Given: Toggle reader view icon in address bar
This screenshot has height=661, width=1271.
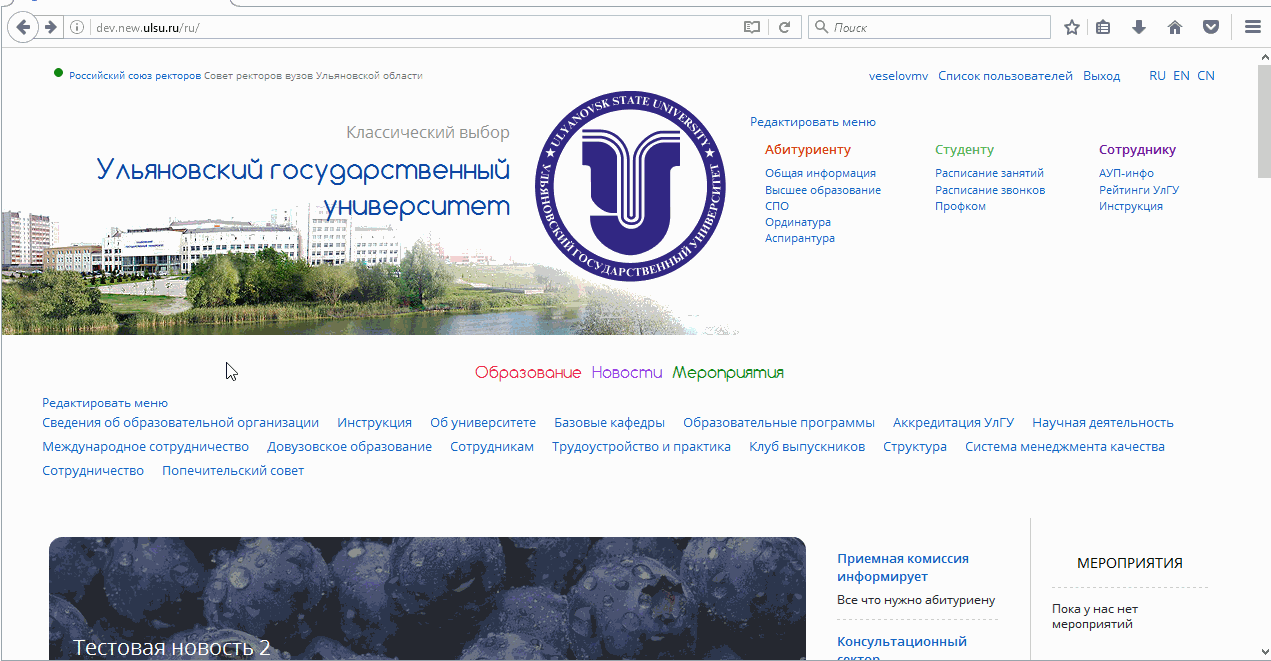Looking at the screenshot, I should tap(752, 27).
